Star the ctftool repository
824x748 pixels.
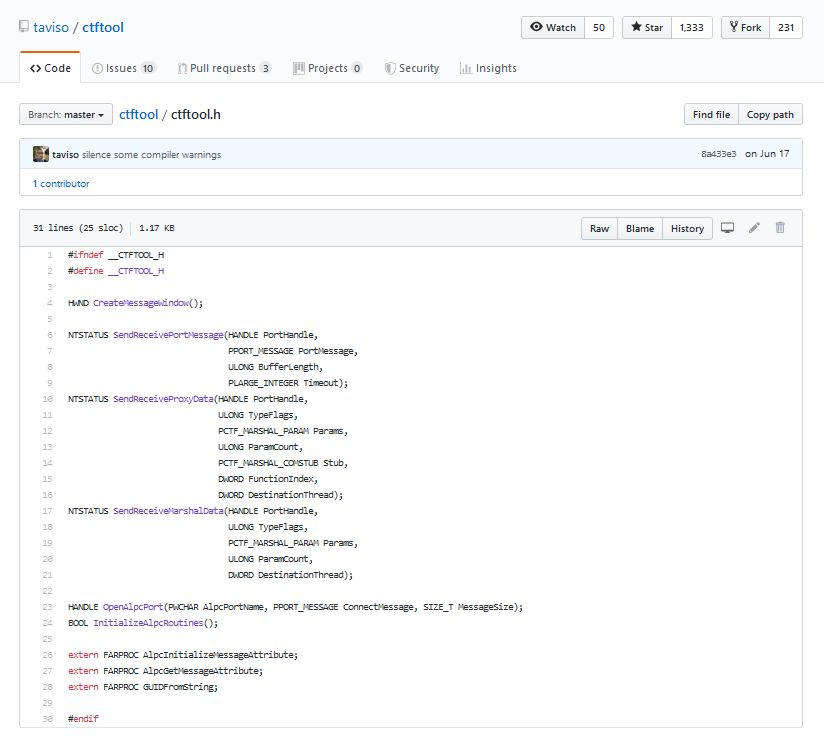point(646,28)
